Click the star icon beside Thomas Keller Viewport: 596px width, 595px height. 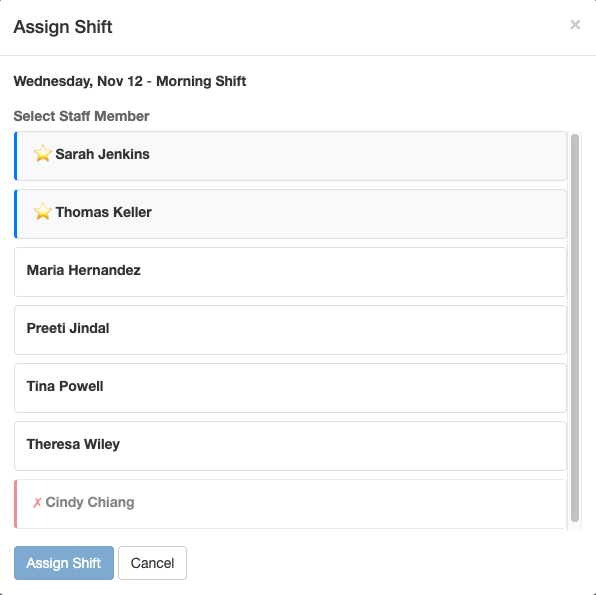(43, 212)
